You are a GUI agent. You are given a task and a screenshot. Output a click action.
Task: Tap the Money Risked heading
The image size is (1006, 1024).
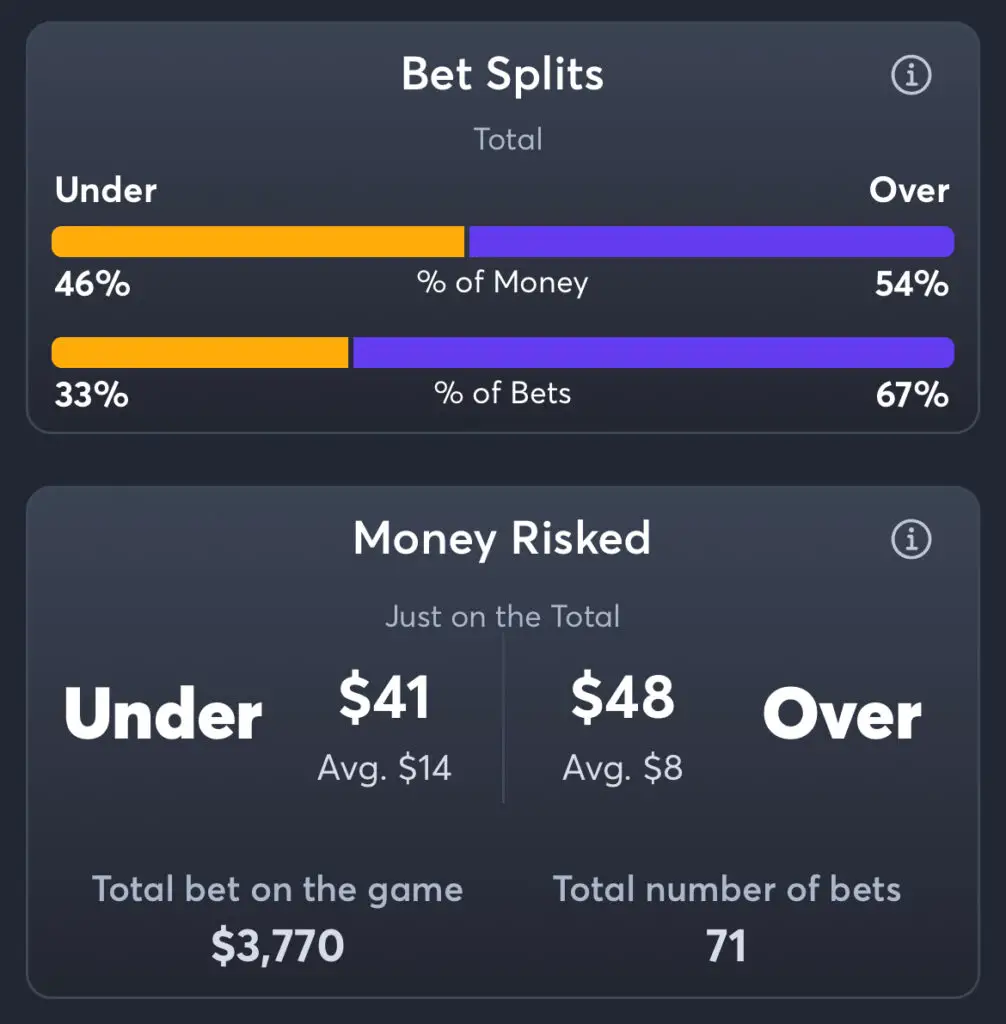point(502,539)
